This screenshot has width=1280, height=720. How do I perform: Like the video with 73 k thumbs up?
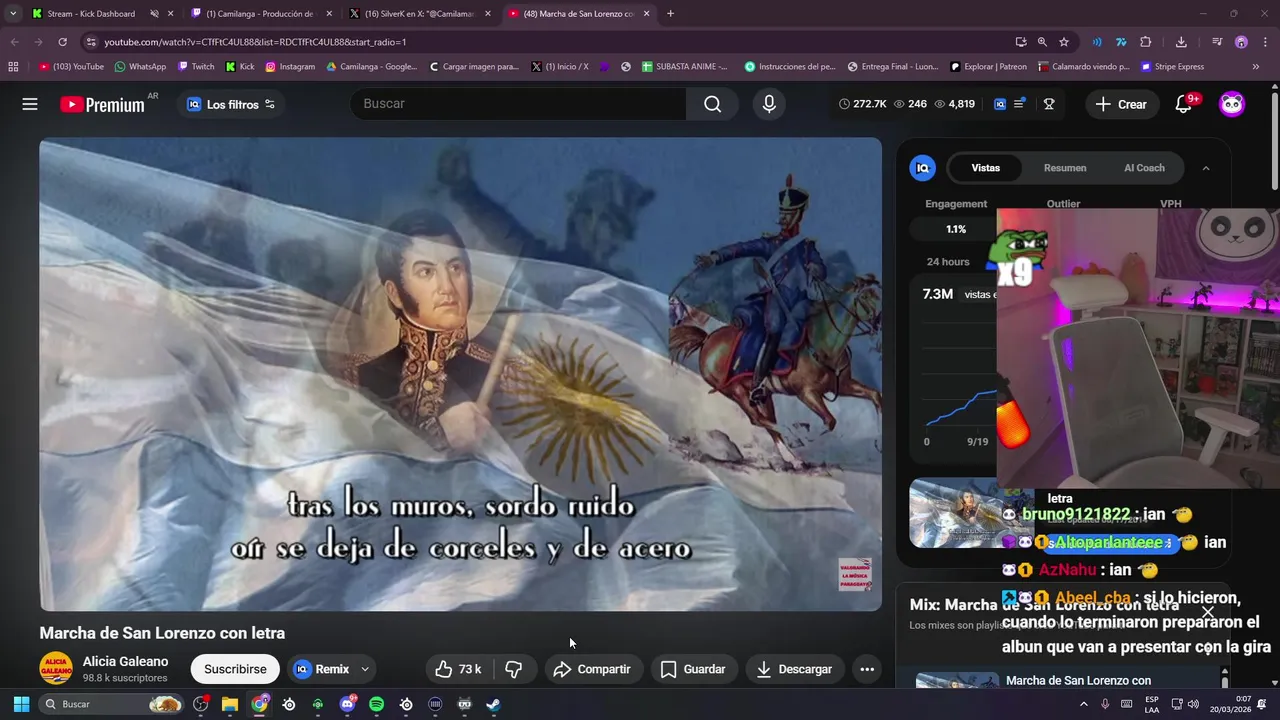[x=459, y=669]
